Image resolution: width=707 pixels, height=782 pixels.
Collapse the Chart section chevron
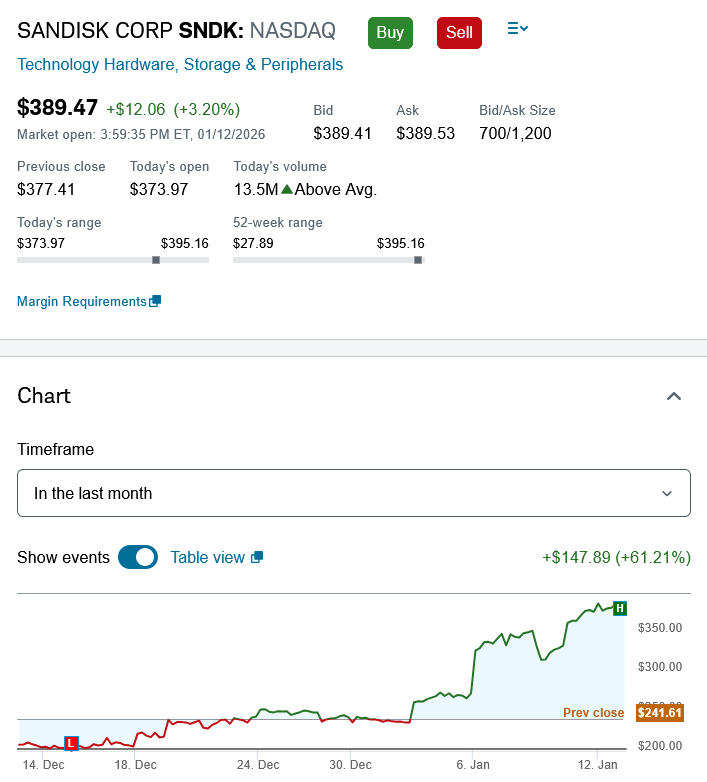pos(674,396)
